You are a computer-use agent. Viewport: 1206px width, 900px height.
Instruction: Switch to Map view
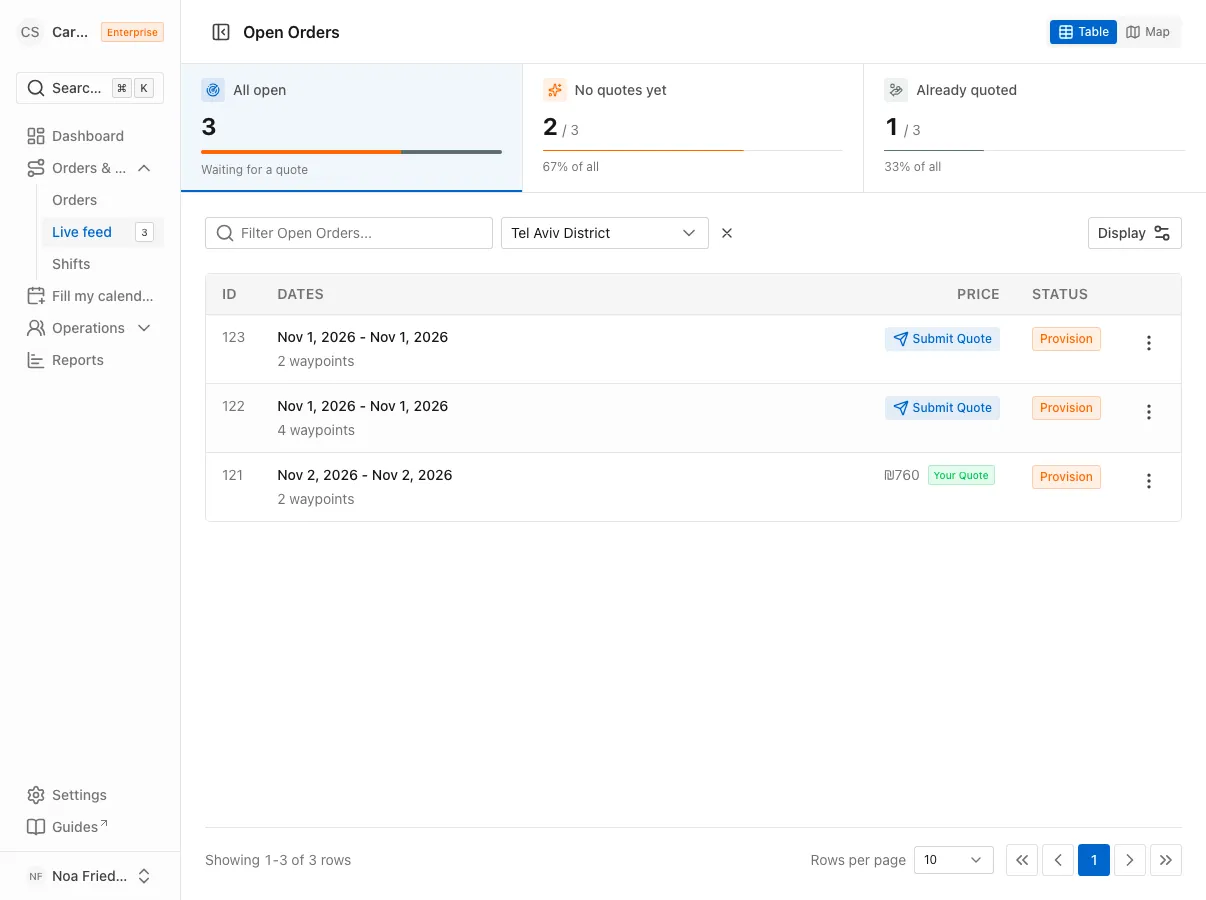[x=1148, y=32]
